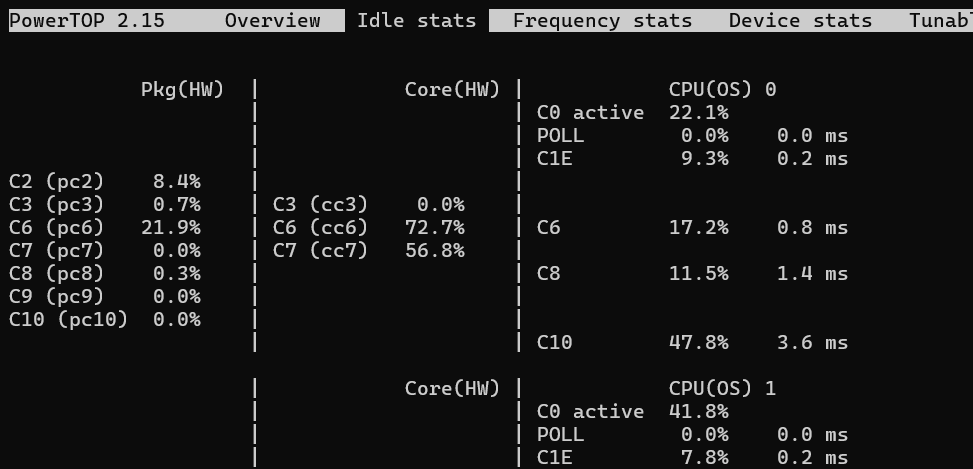
Task: Select C0 active 22.1% line
Action: 633,112
